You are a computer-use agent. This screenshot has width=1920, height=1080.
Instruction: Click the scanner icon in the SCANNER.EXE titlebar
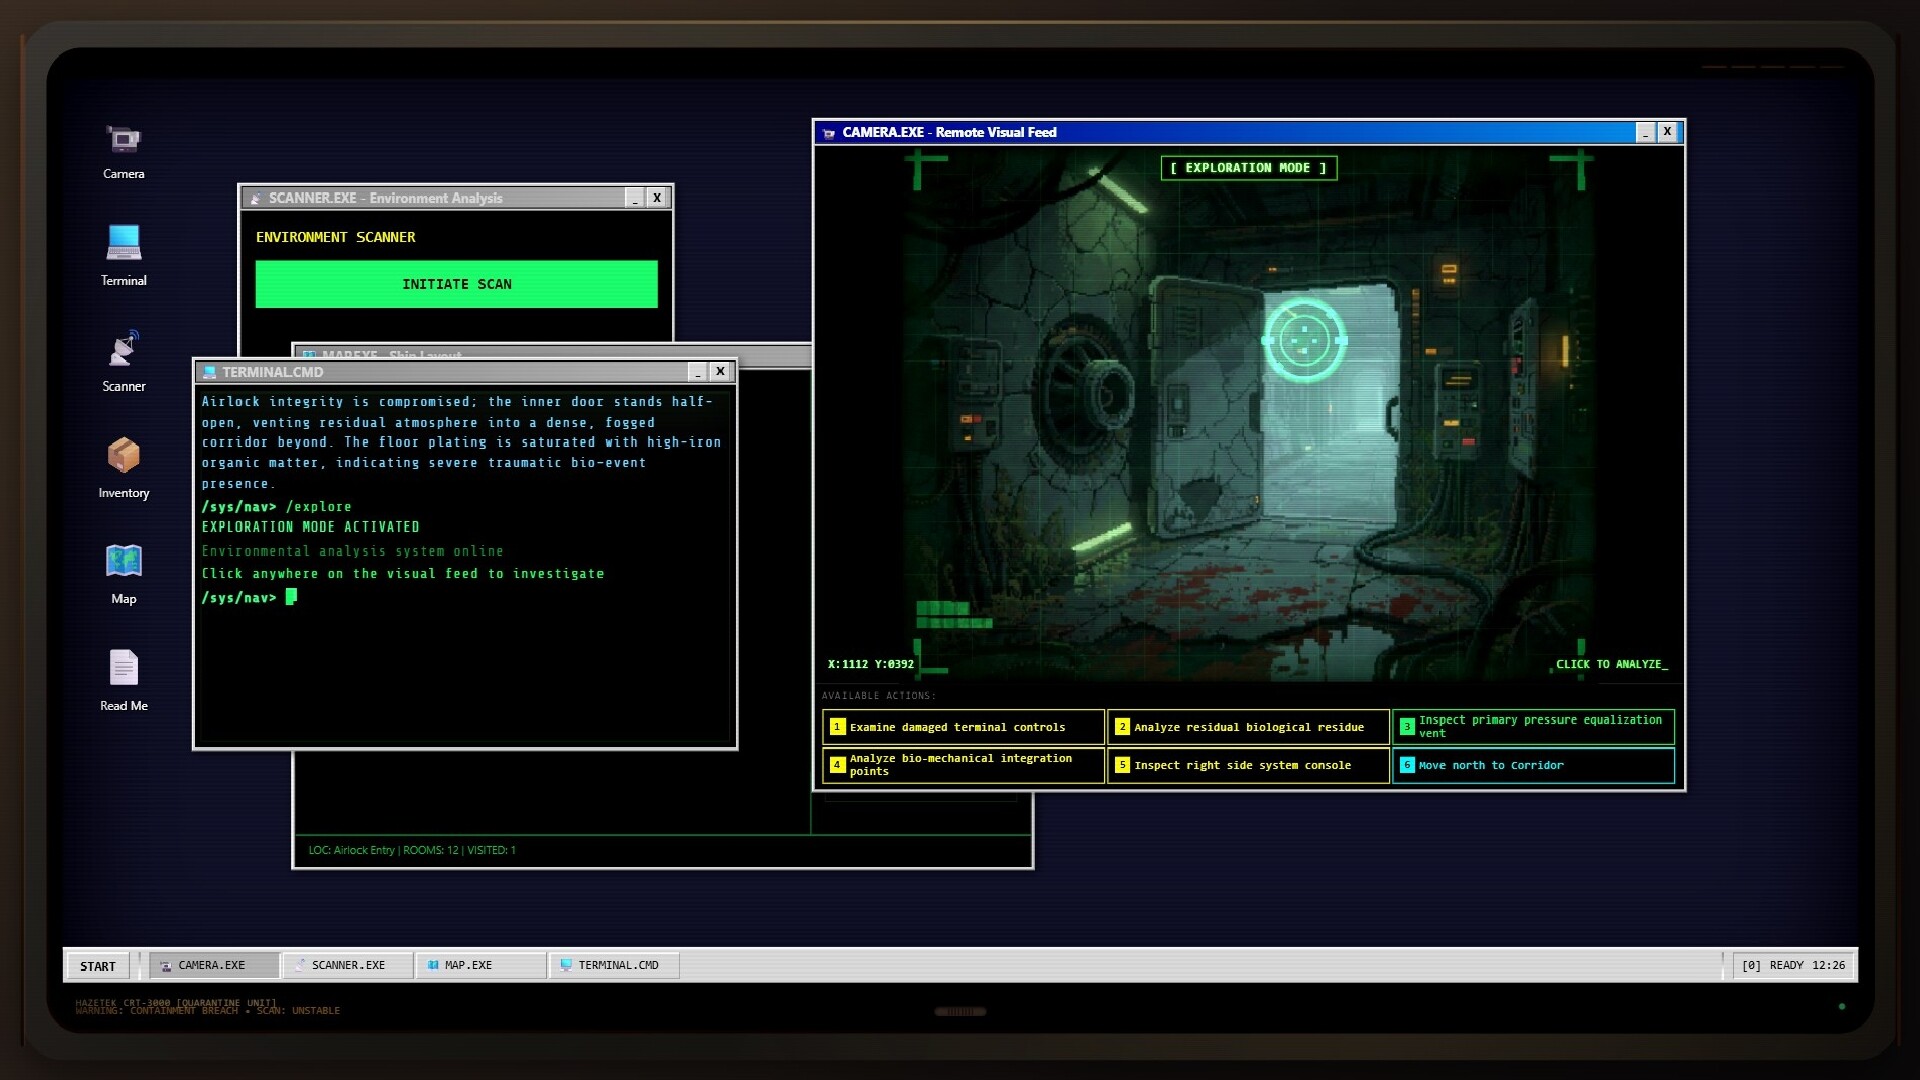257,198
